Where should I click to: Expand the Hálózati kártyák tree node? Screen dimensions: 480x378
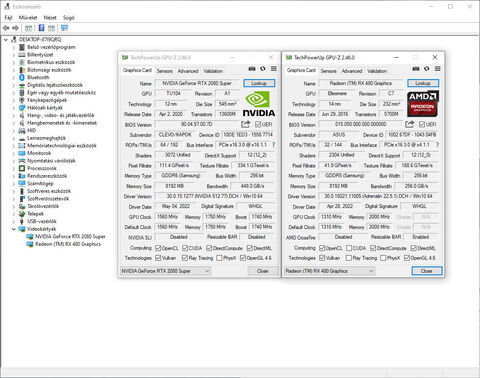(14, 108)
